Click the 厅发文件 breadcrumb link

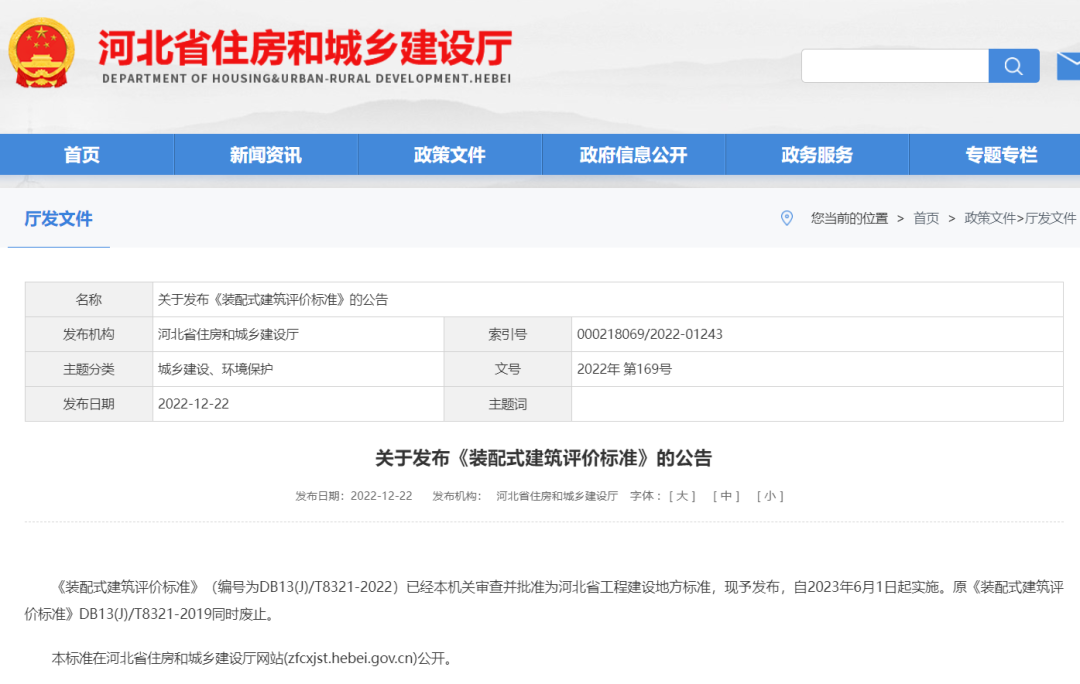(x=1050, y=218)
